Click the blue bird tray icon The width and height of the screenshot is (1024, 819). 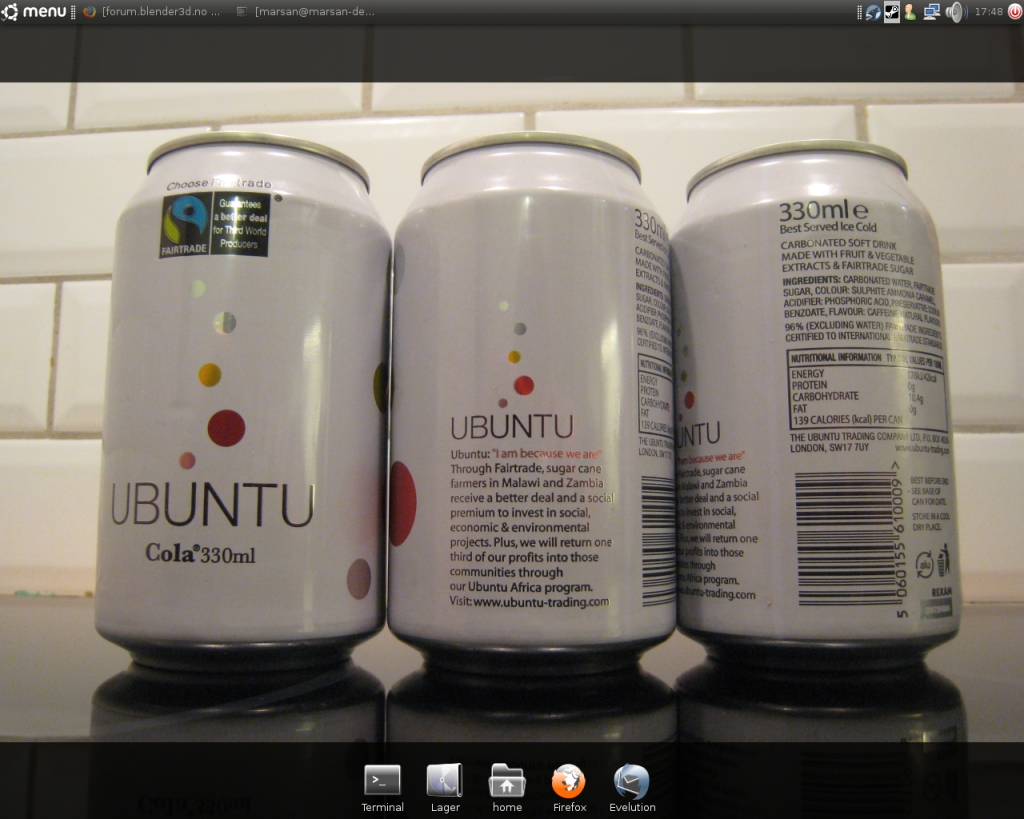tap(873, 12)
